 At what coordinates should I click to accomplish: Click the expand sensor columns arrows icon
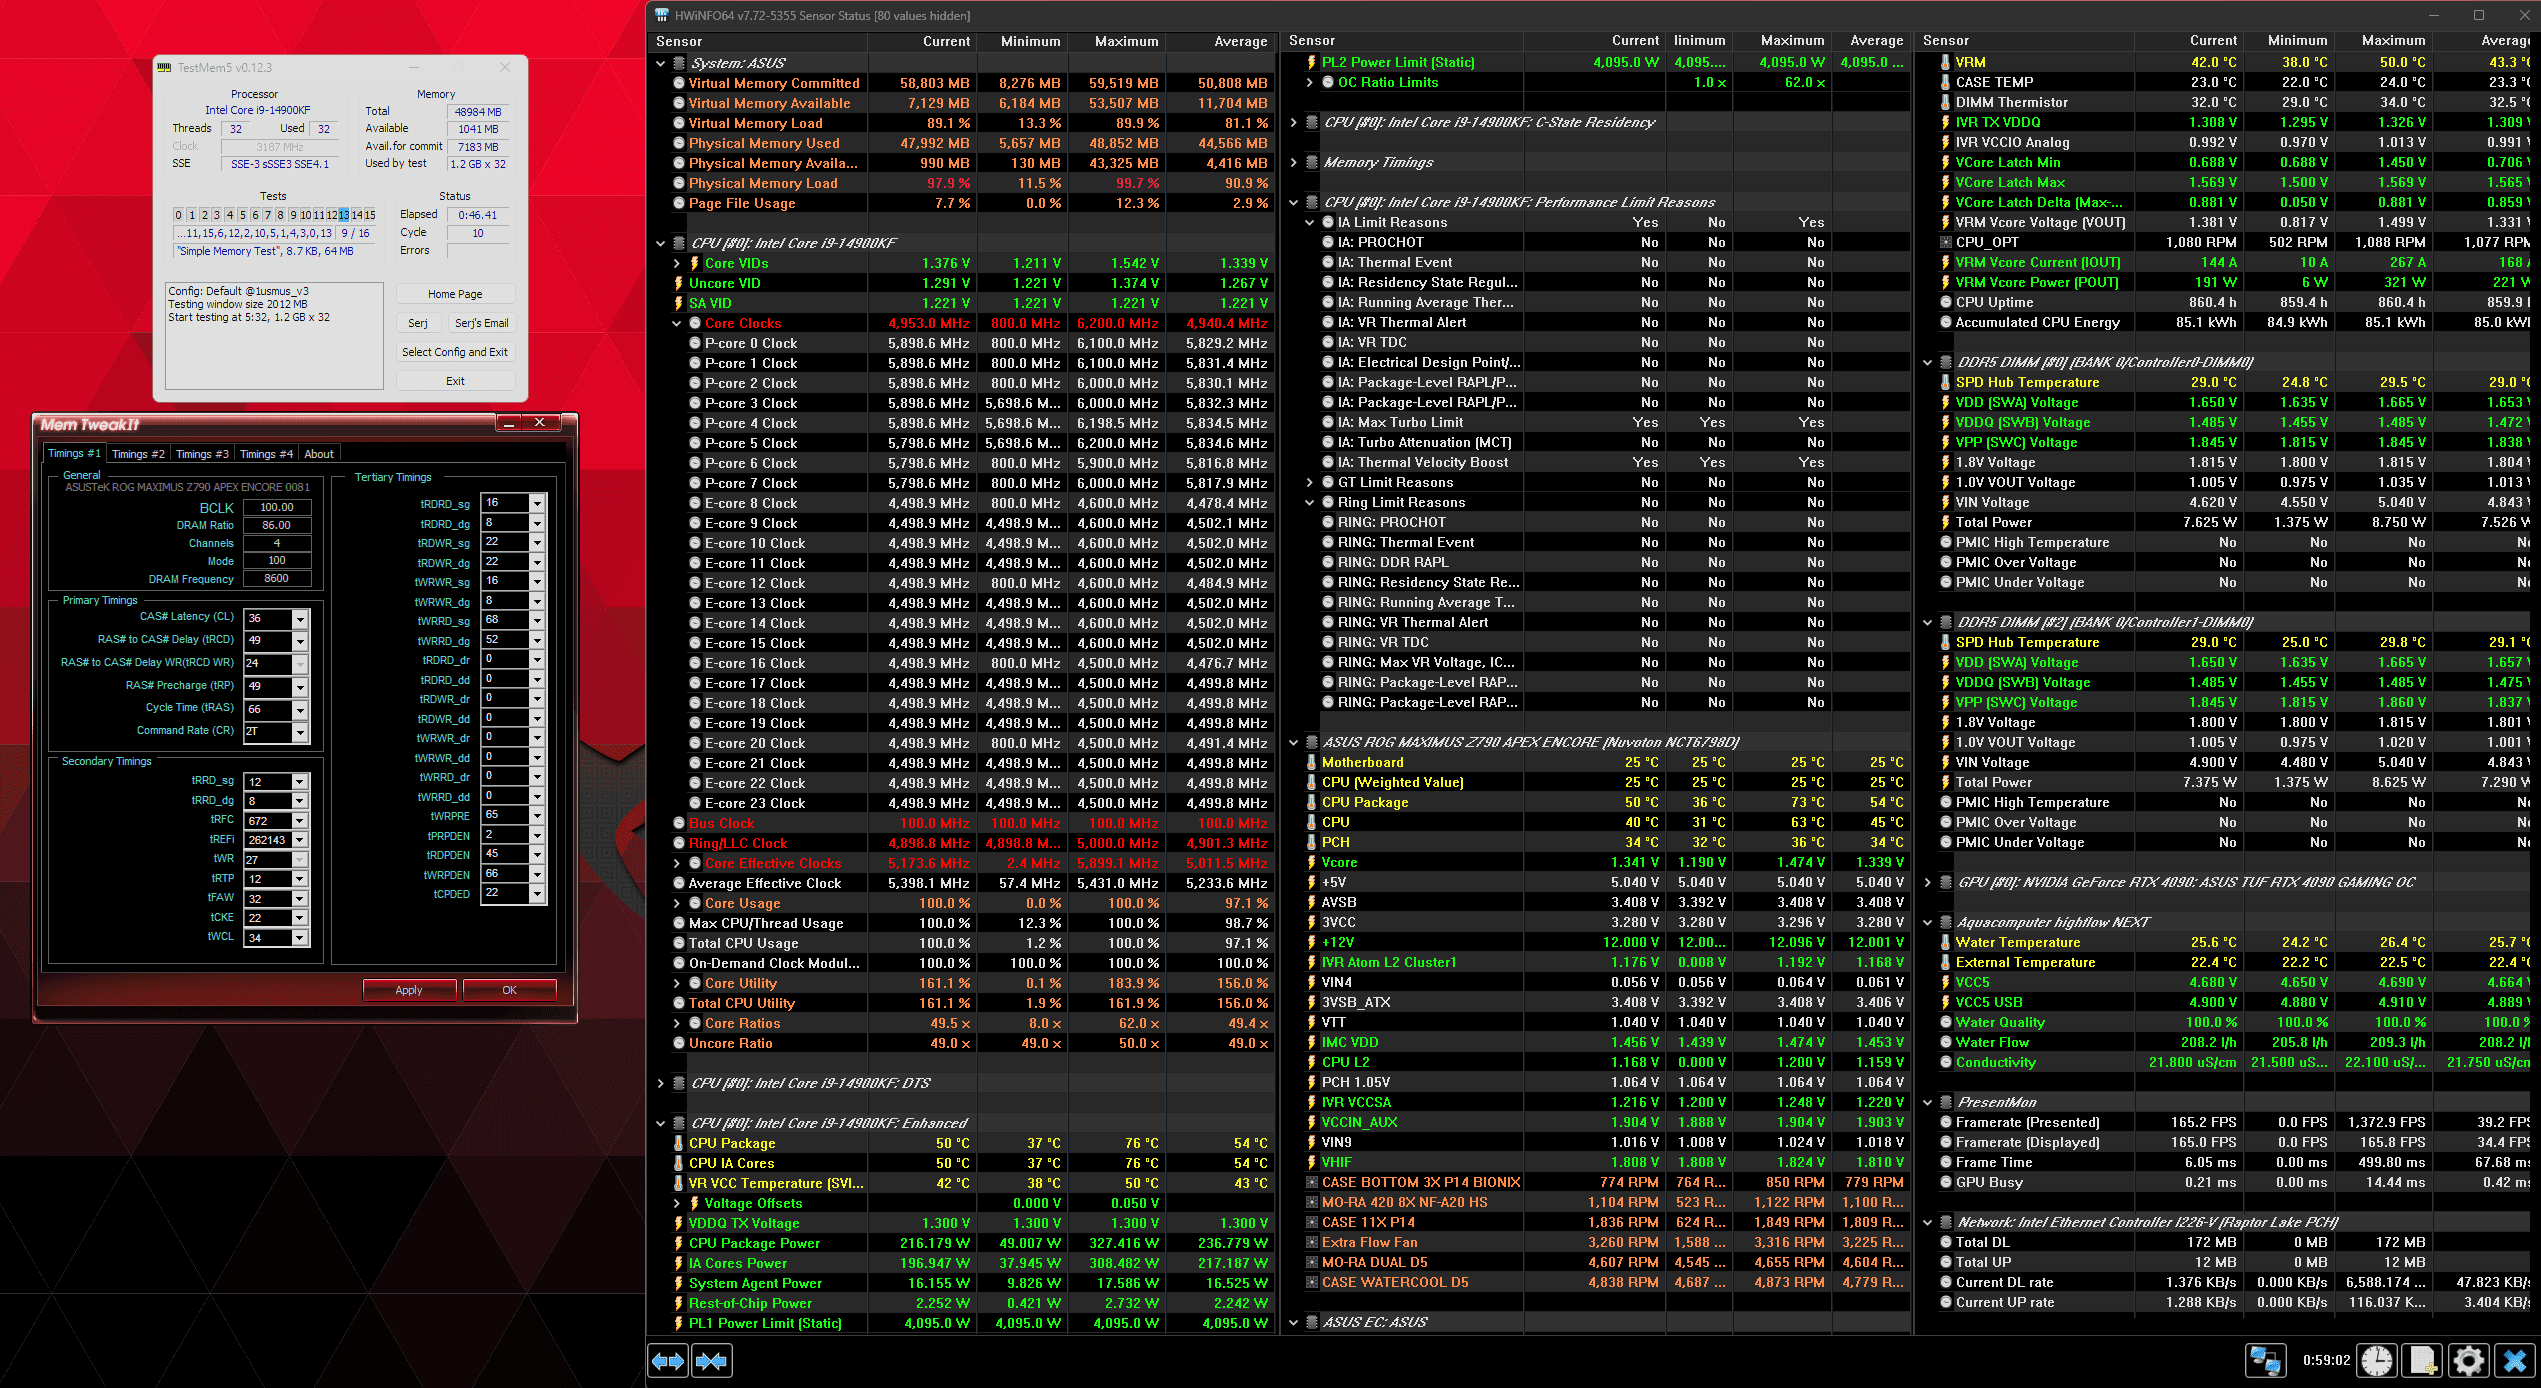(x=668, y=1360)
